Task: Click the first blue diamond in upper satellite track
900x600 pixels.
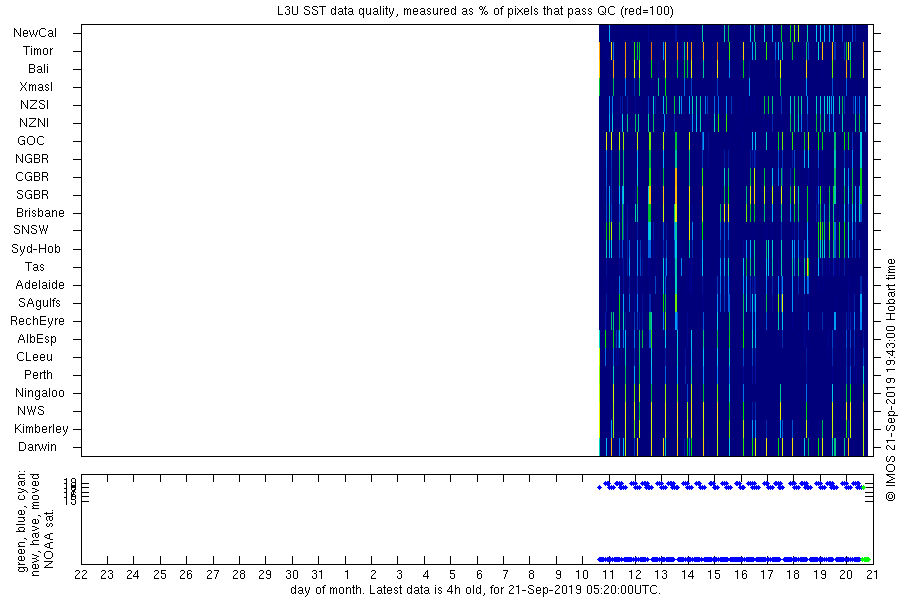Action: tap(599, 487)
